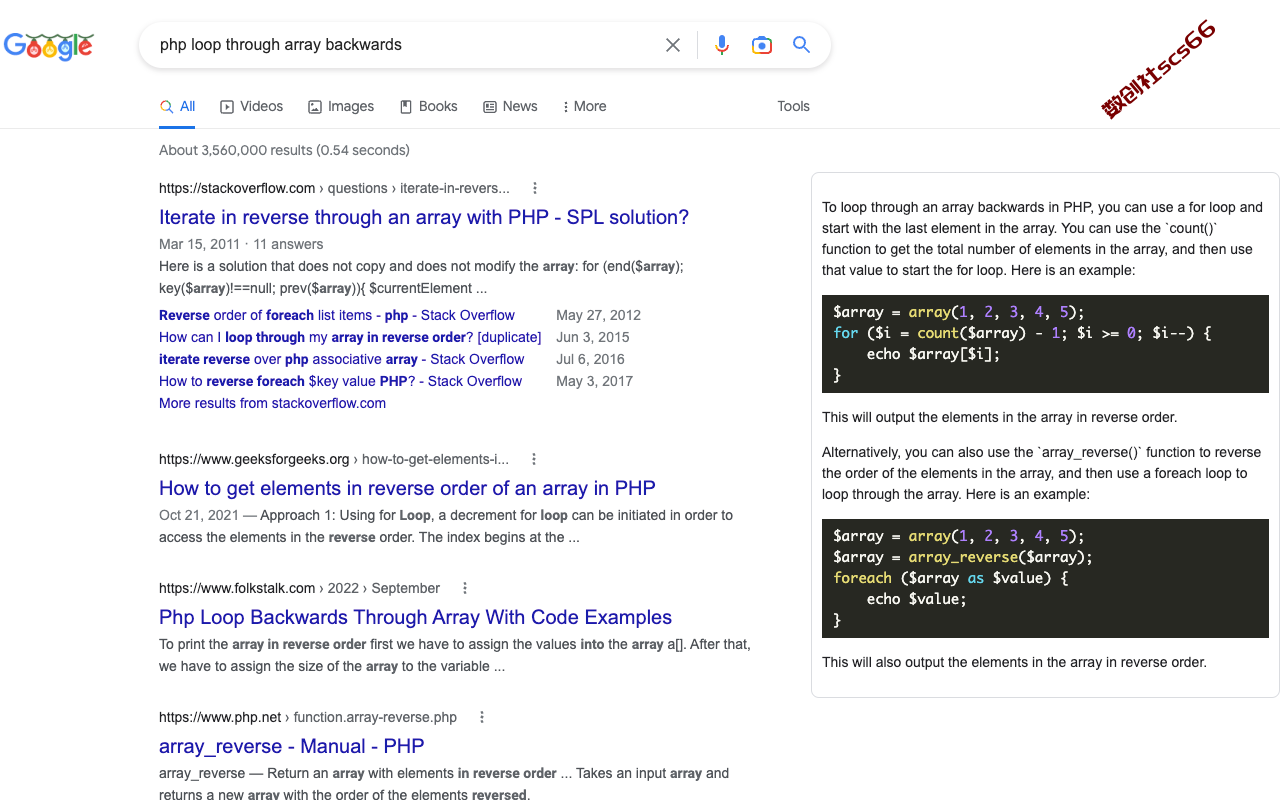
Task: Open options menu for the geeksforgeeks.org result
Action: (x=534, y=459)
